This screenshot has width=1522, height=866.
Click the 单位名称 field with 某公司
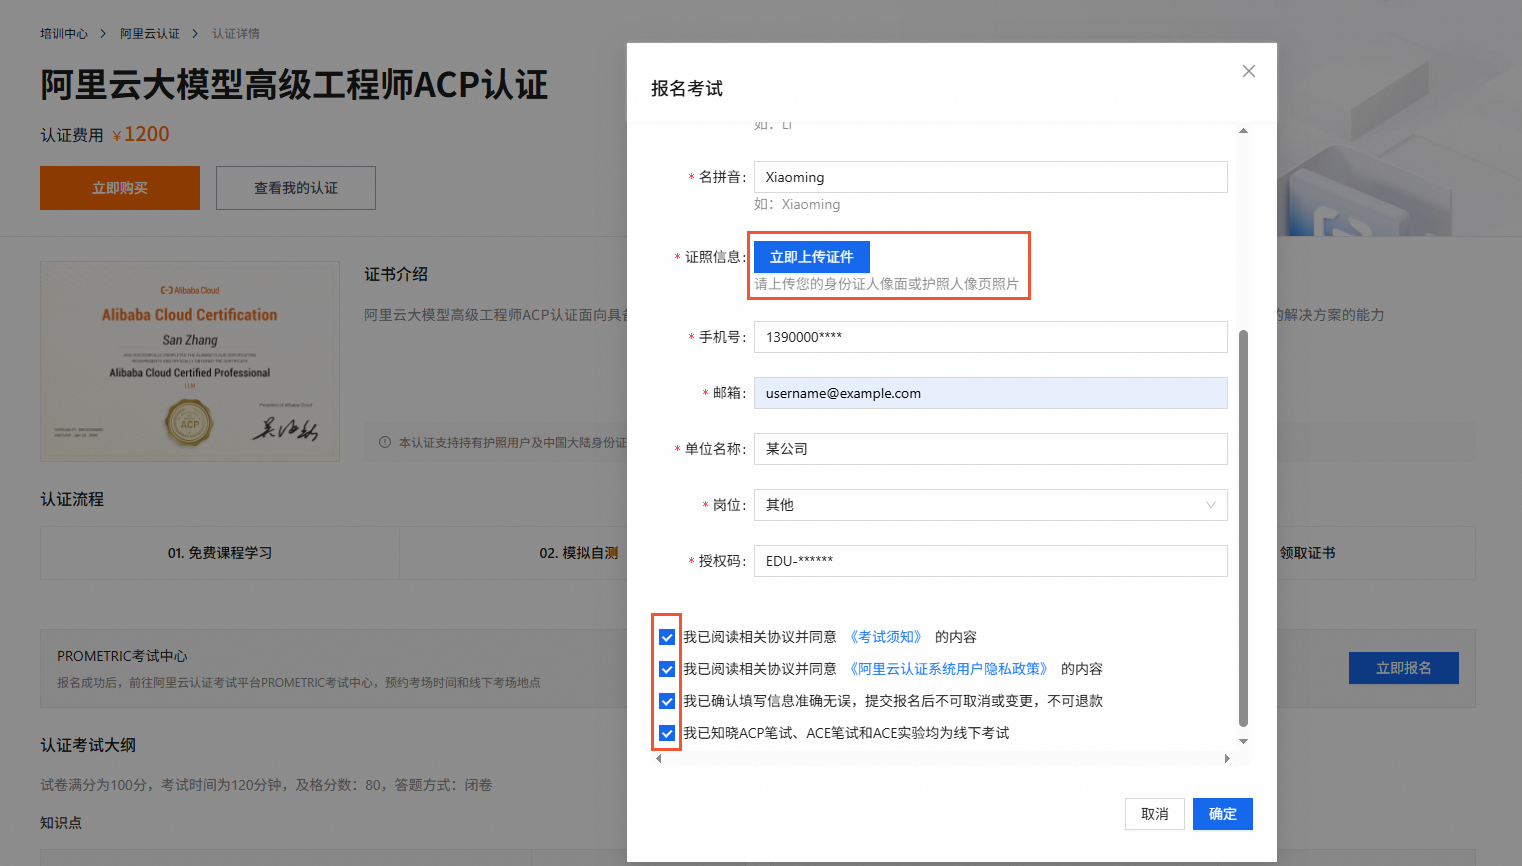(990, 449)
